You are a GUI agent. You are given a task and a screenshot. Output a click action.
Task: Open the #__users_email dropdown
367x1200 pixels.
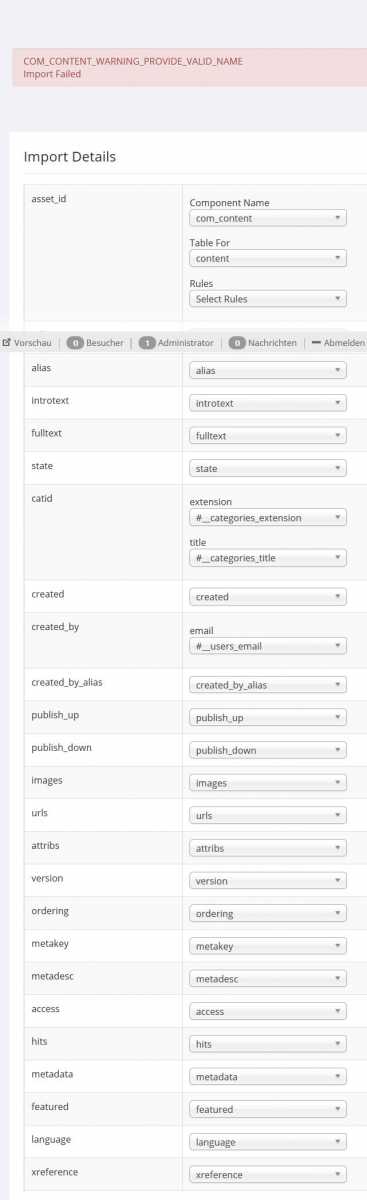(x=268, y=646)
